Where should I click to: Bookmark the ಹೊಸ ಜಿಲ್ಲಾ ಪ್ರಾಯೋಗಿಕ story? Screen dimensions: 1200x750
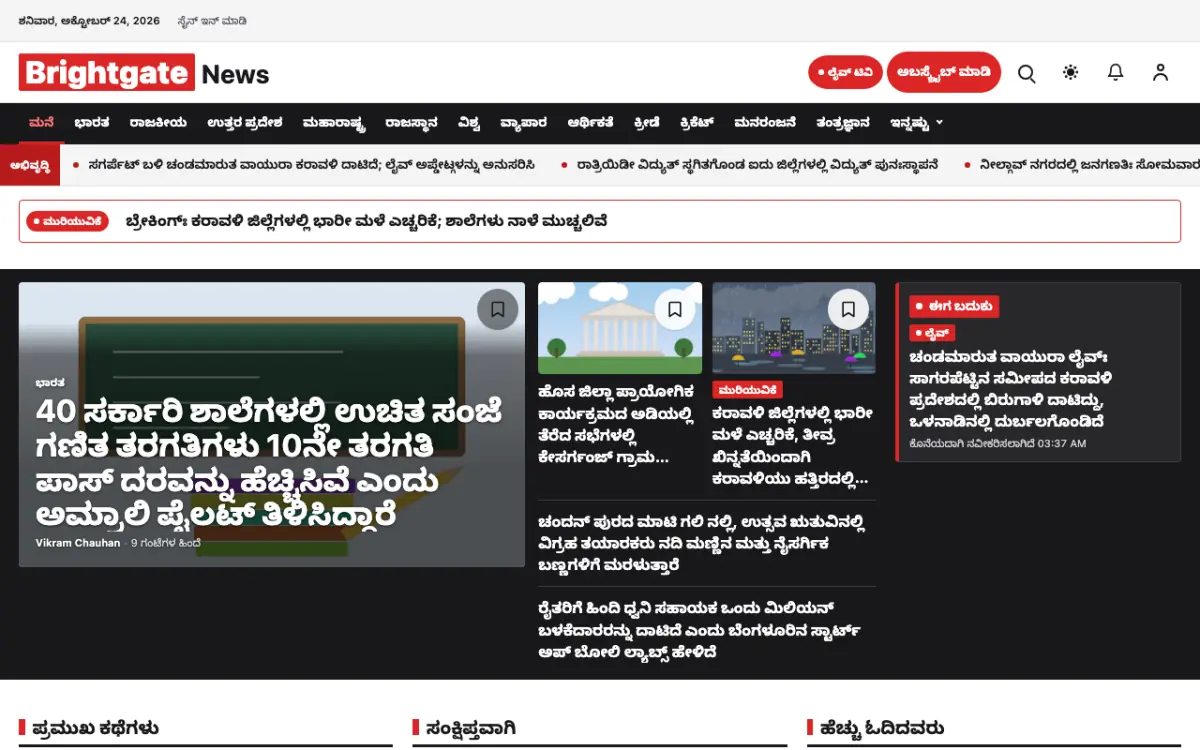coord(675,309)
